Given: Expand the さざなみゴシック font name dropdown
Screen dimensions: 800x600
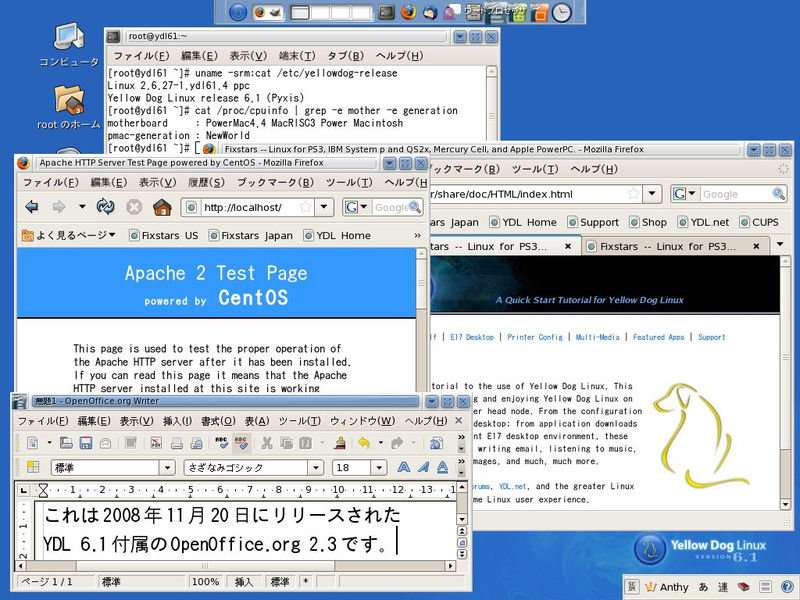Looking at the screenshot, I should point(316,467).
